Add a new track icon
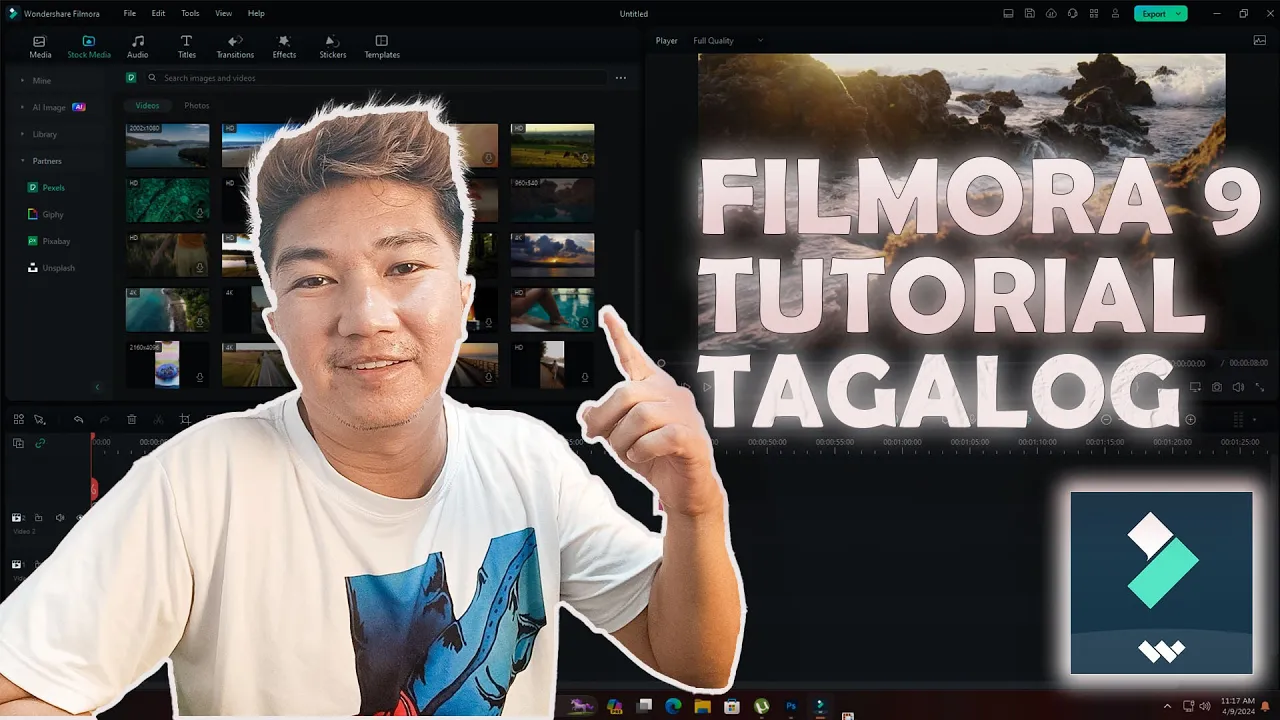The height and width of the screenshot is (720, 1280). pyautogui.click(x=18, y=443)
